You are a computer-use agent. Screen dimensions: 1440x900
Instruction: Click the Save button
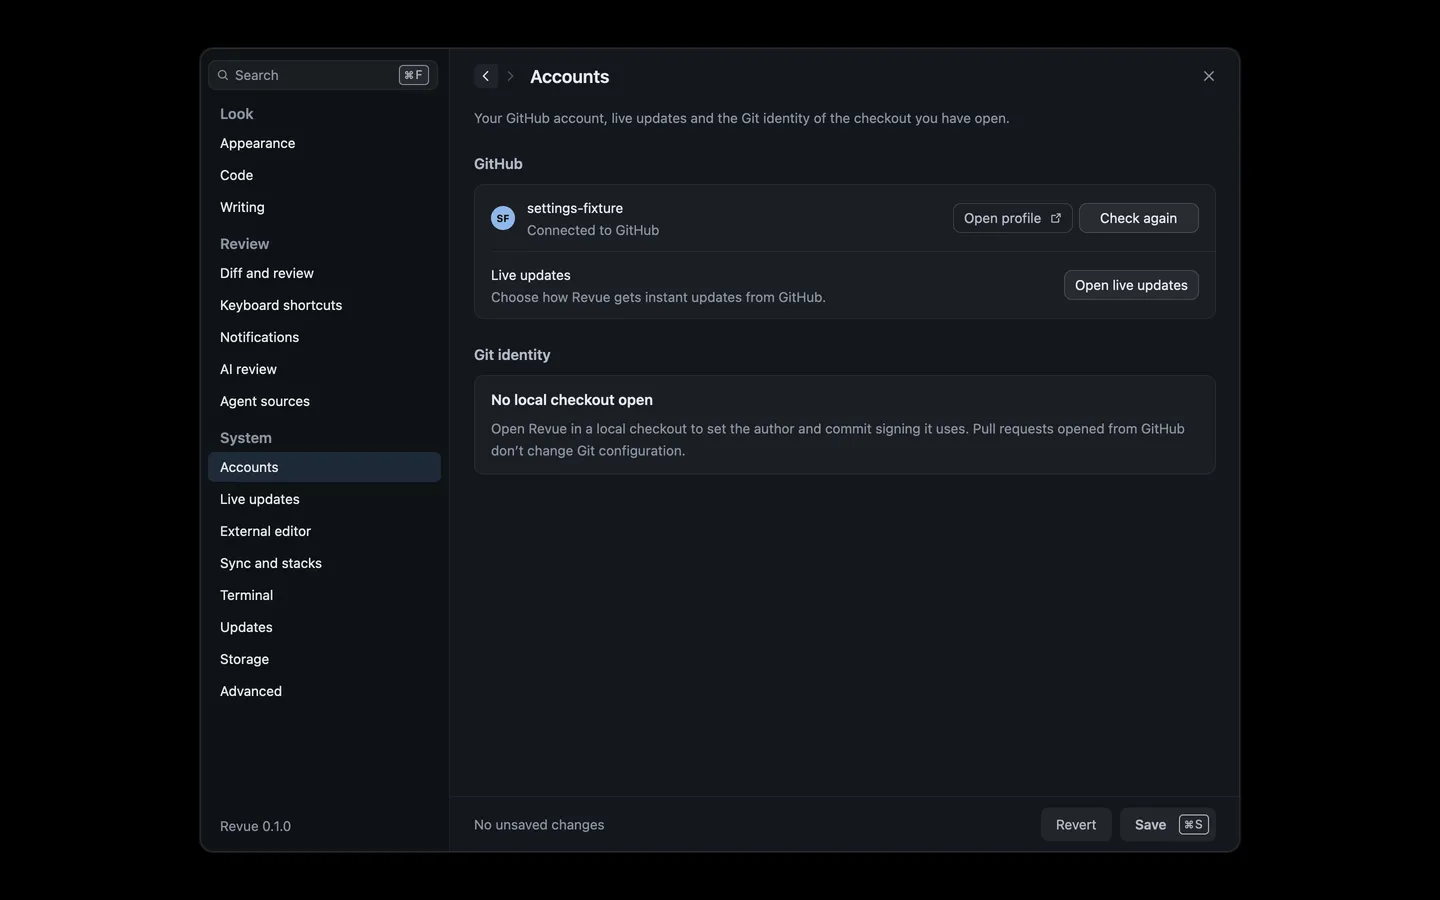coord(1167,825)
